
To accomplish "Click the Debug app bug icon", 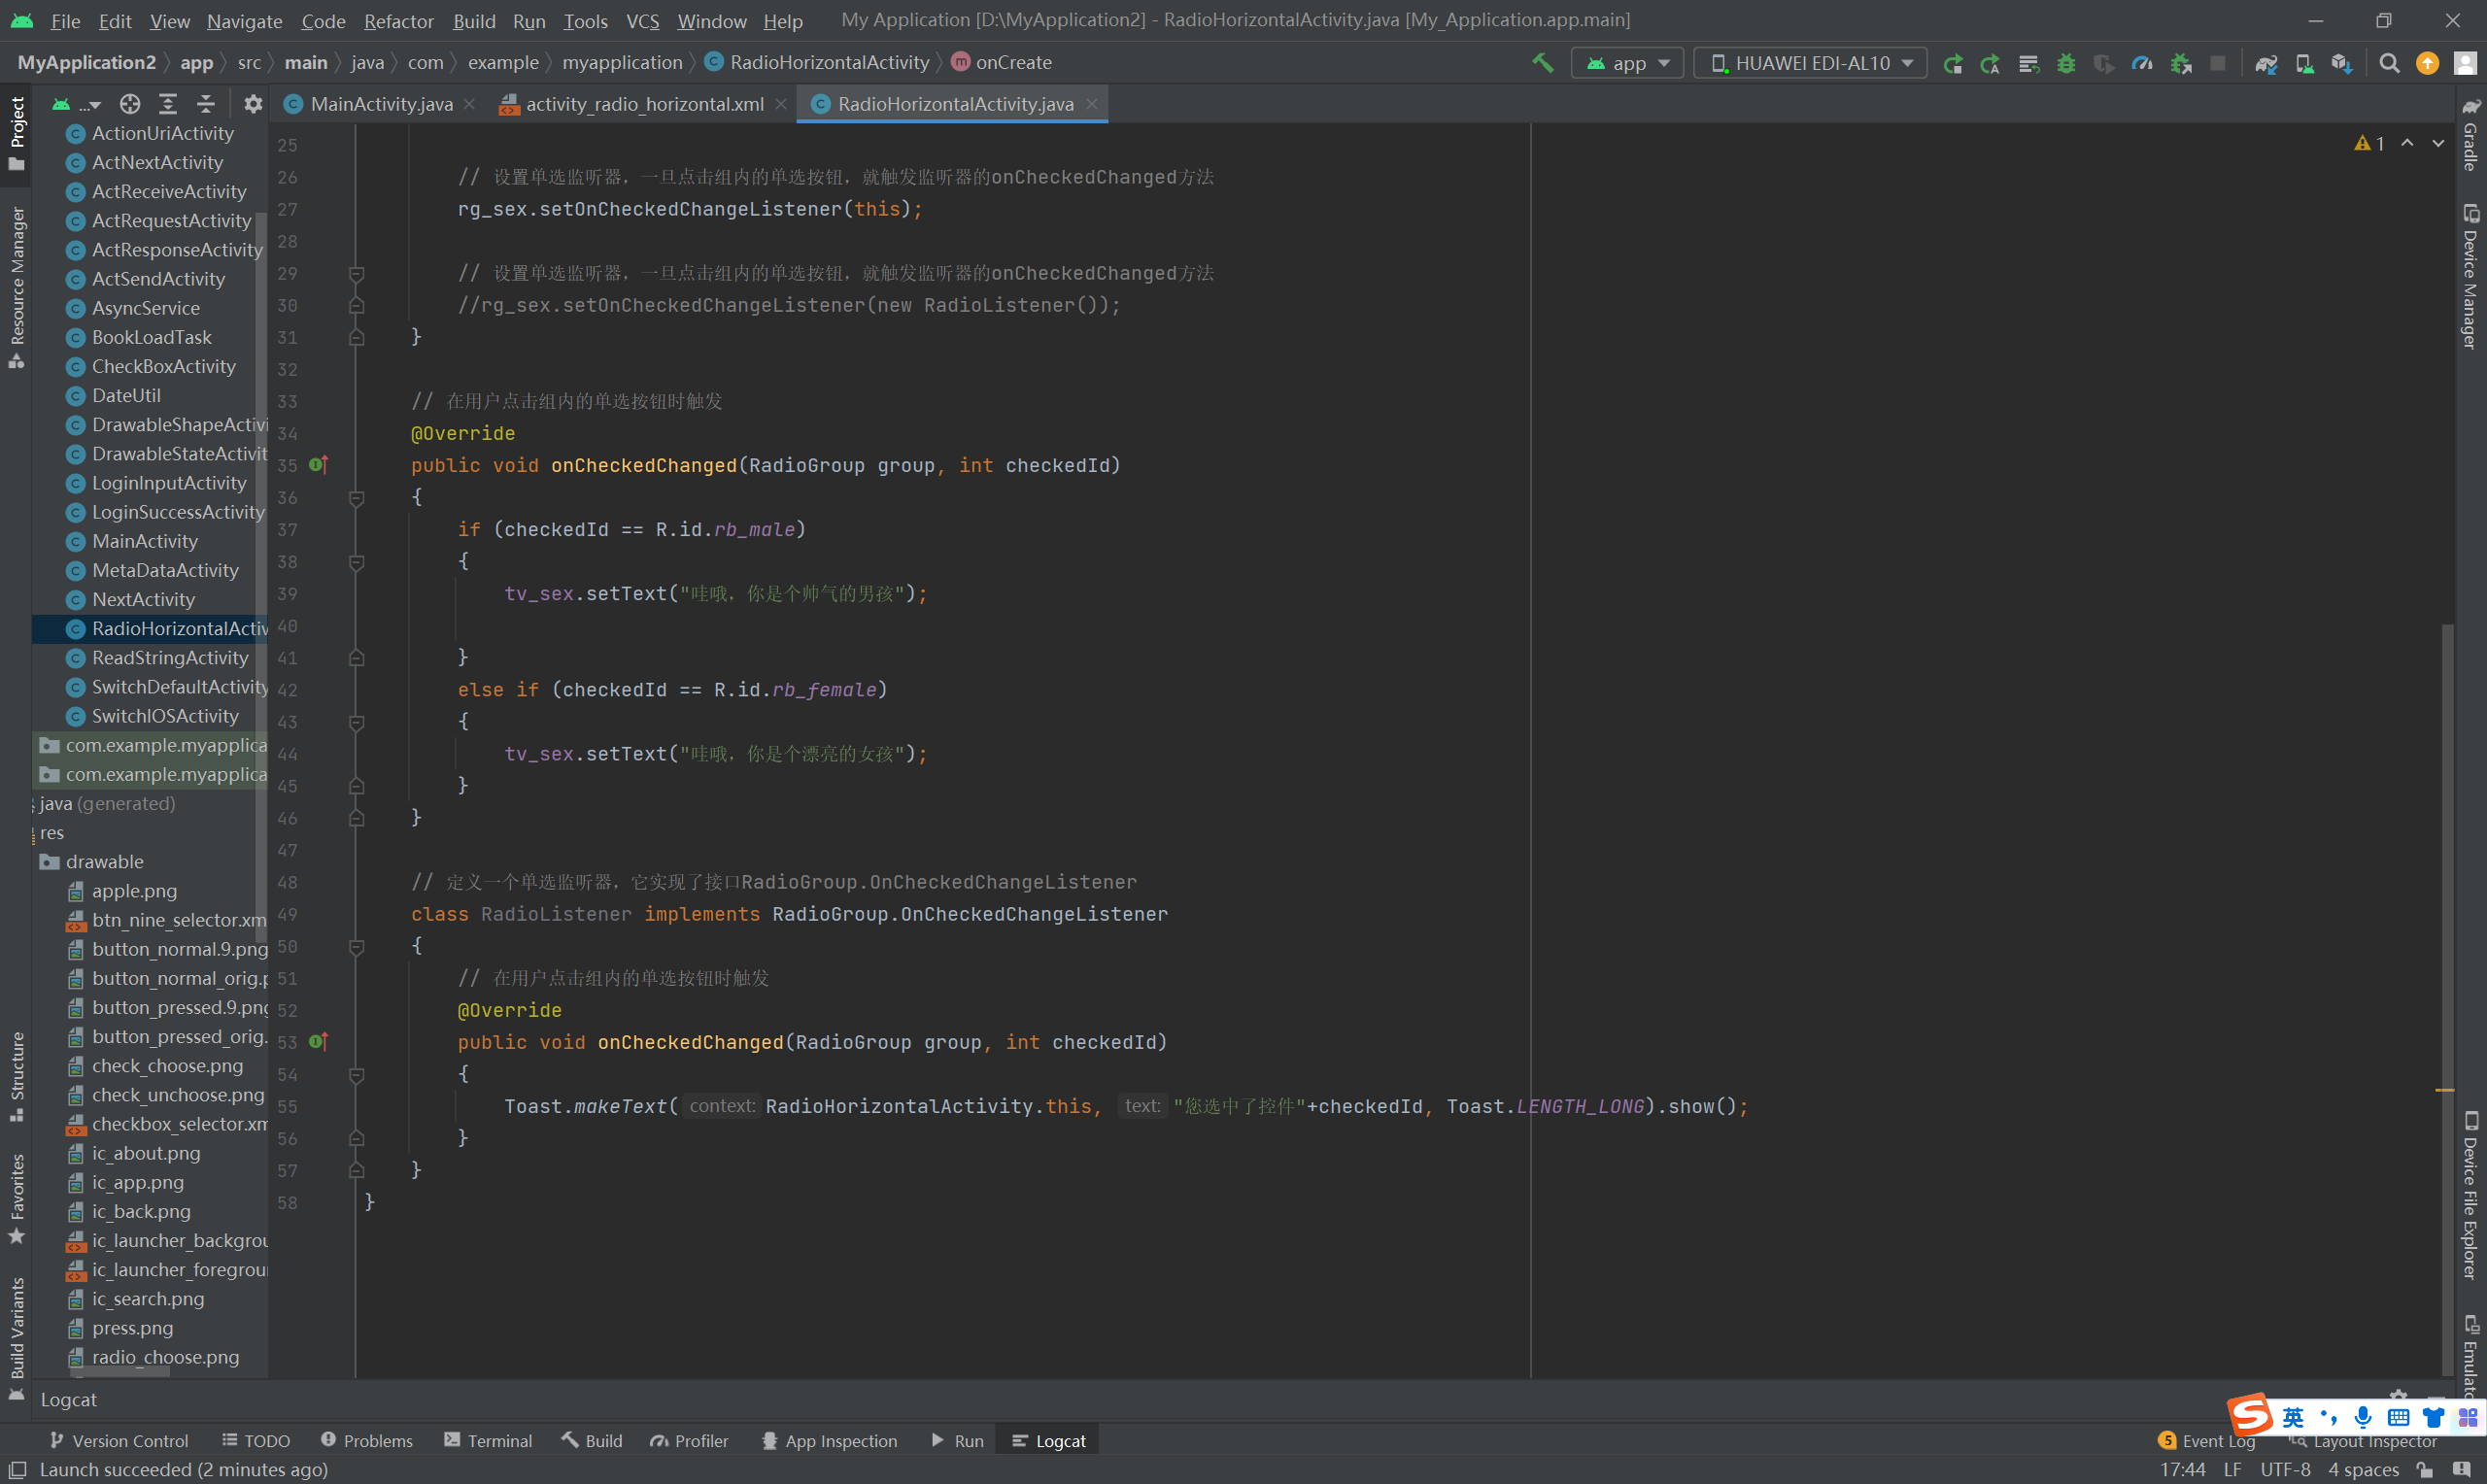I will click(2066, 63).
